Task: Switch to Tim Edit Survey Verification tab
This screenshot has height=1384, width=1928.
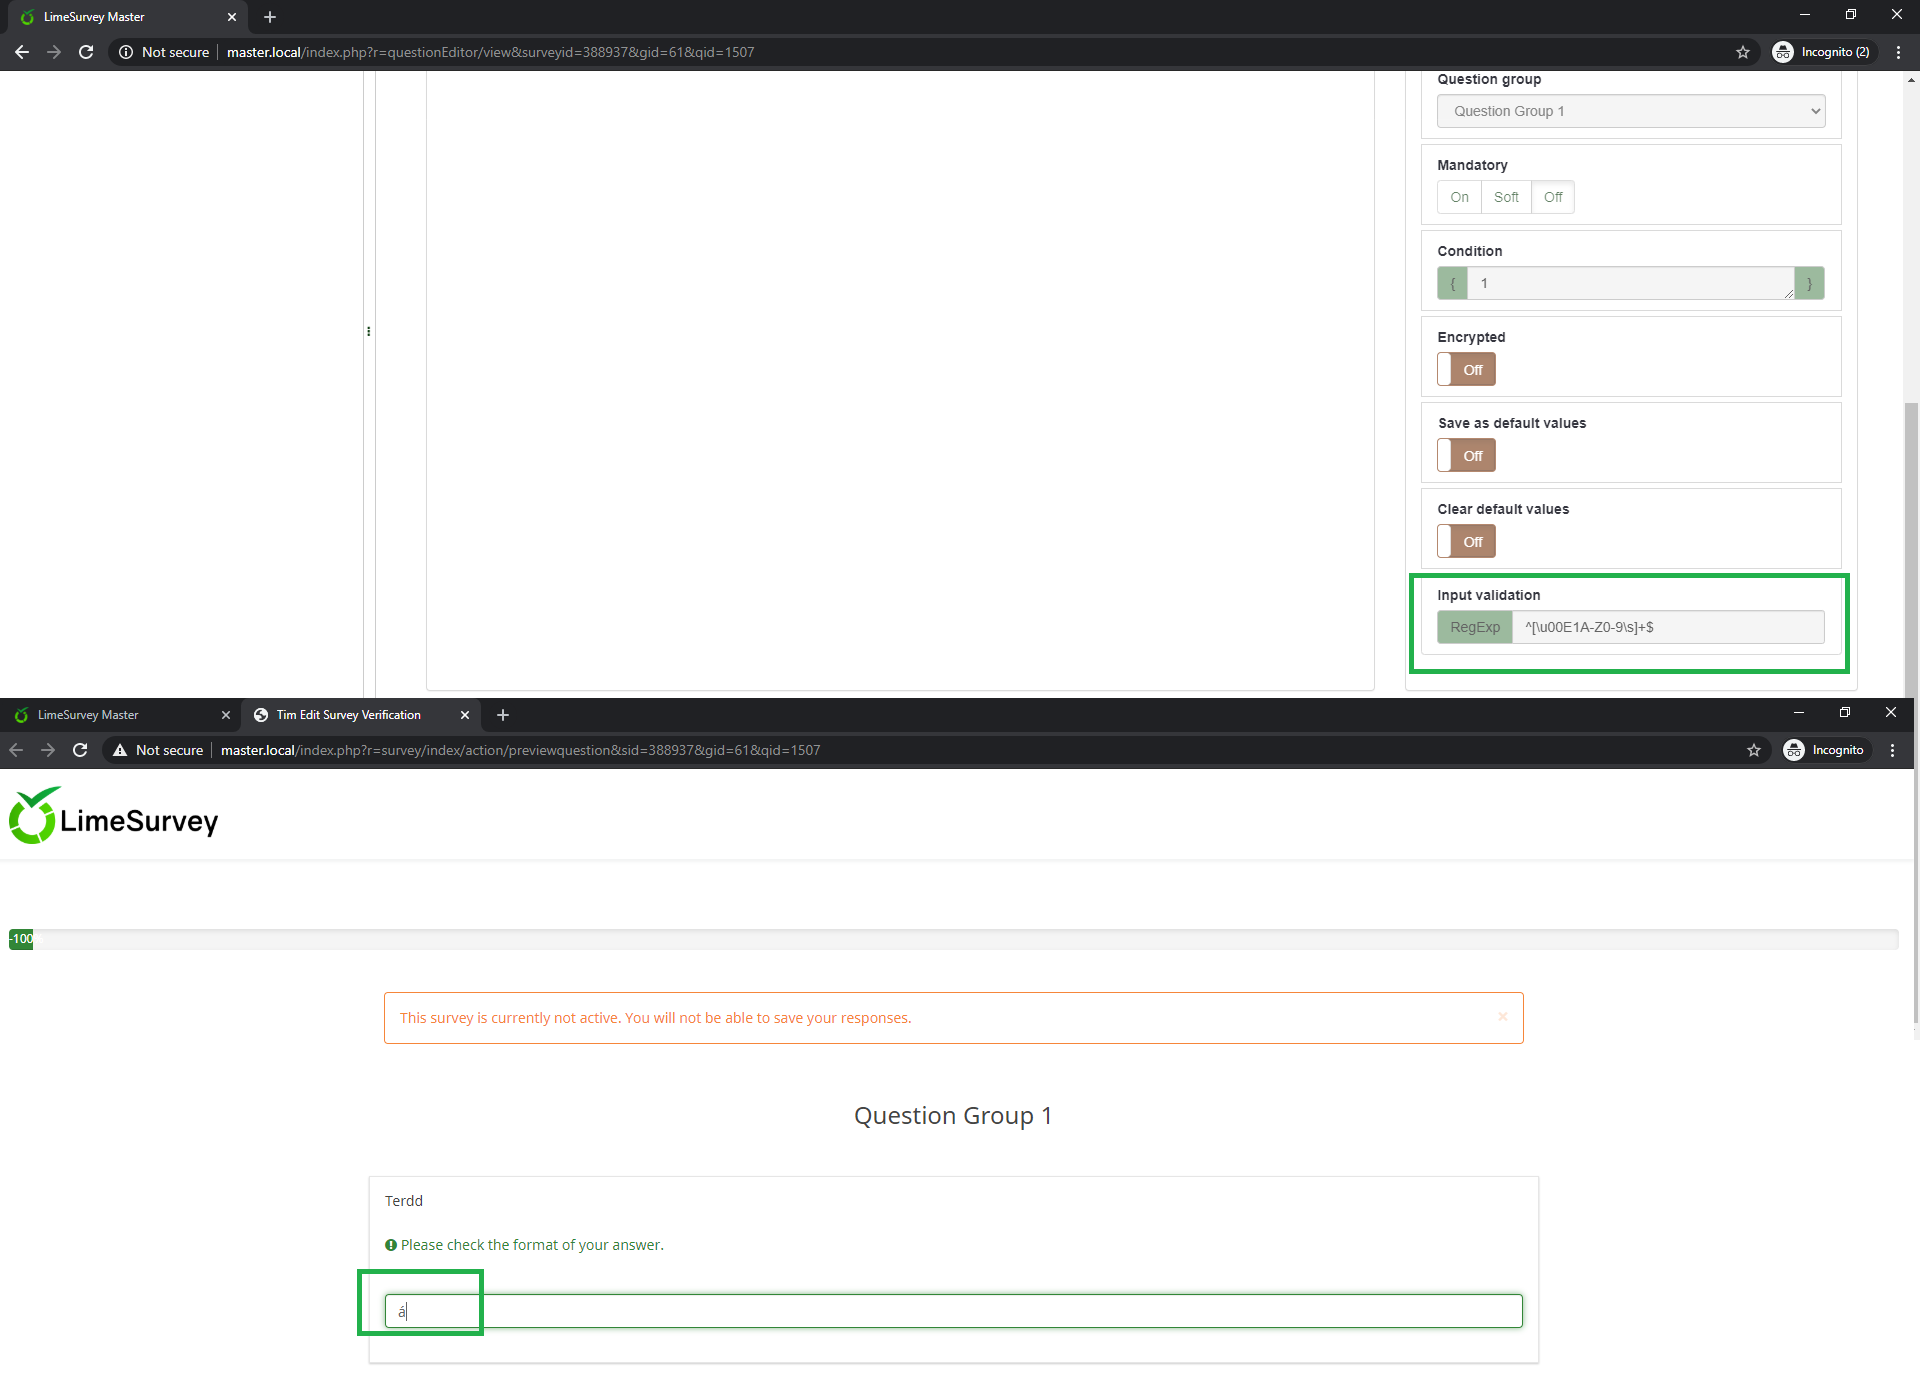Action: coord(348,715)
